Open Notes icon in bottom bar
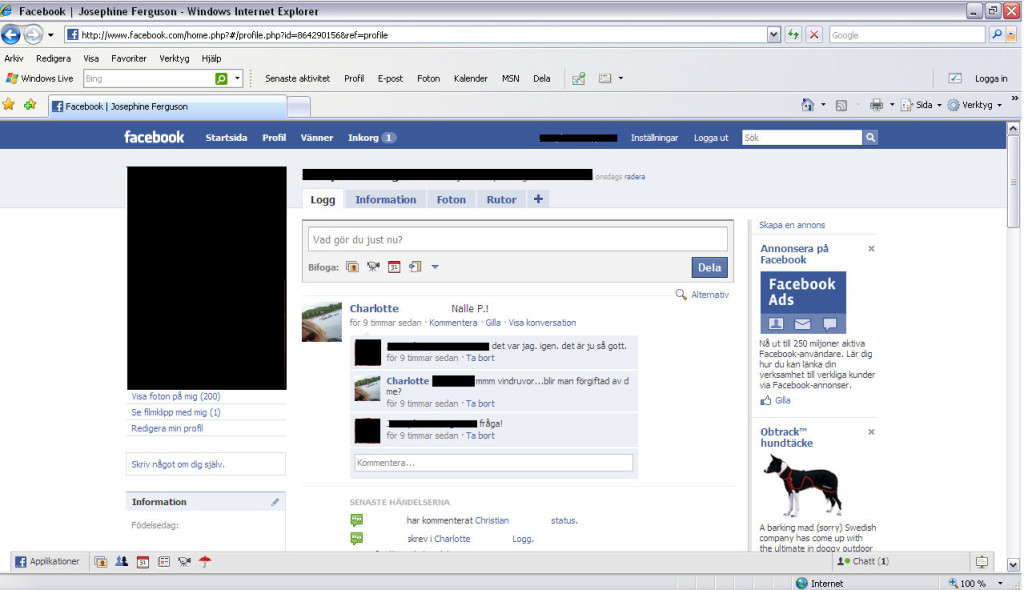Image resolution: width=1024 pixels, height=590 pixels. (x=163, y=561)
